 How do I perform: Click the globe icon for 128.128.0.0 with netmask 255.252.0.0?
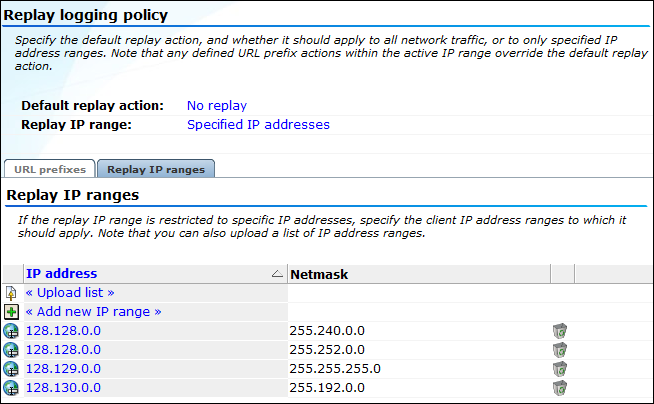(11, 350)
